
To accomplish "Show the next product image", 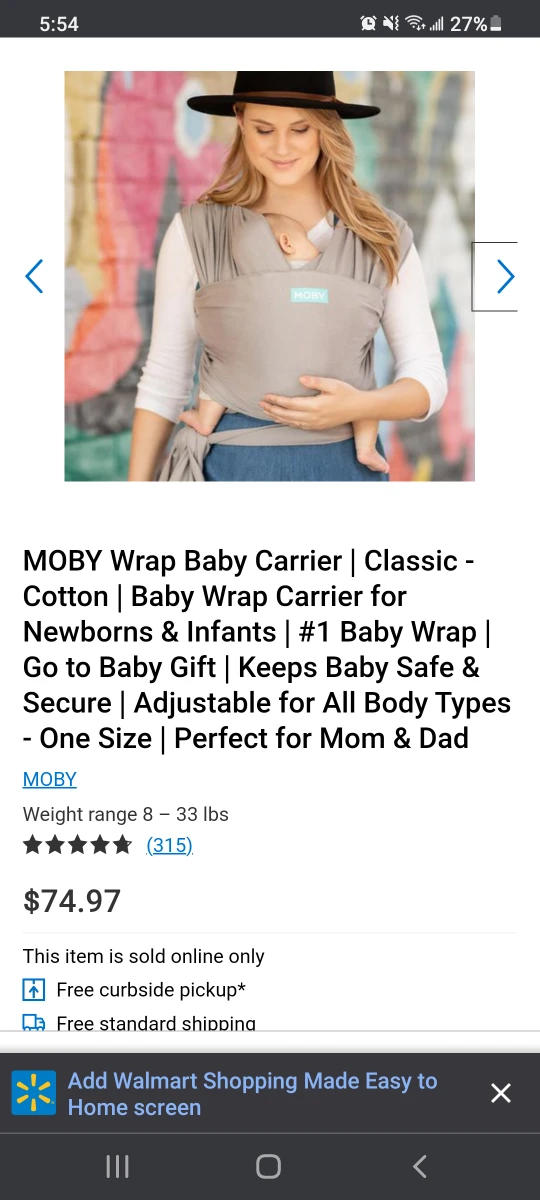I will point(505,277).
